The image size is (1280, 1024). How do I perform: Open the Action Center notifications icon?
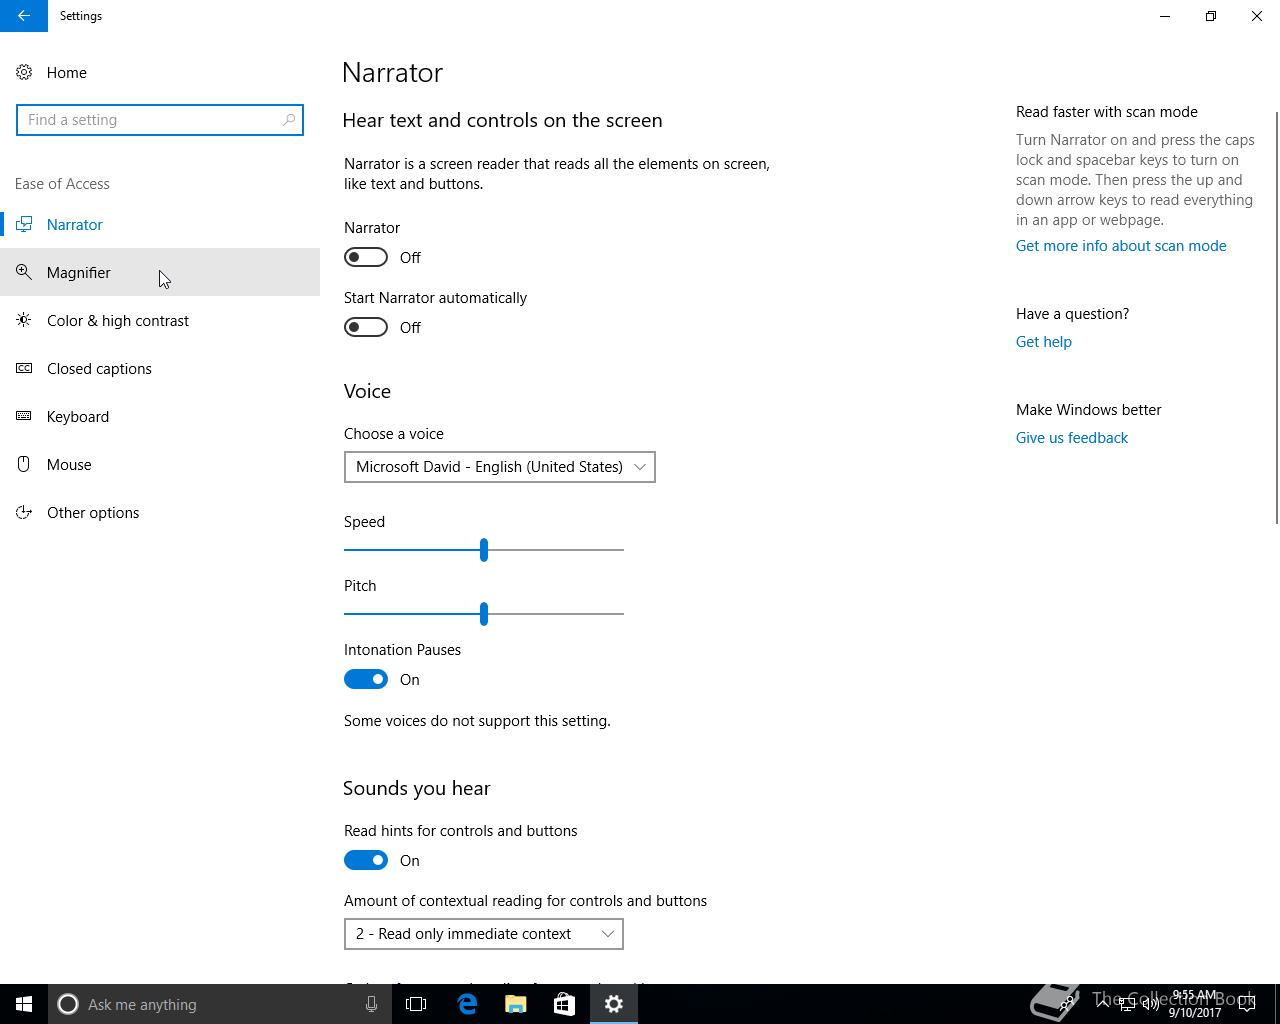pos(1246,1004)
